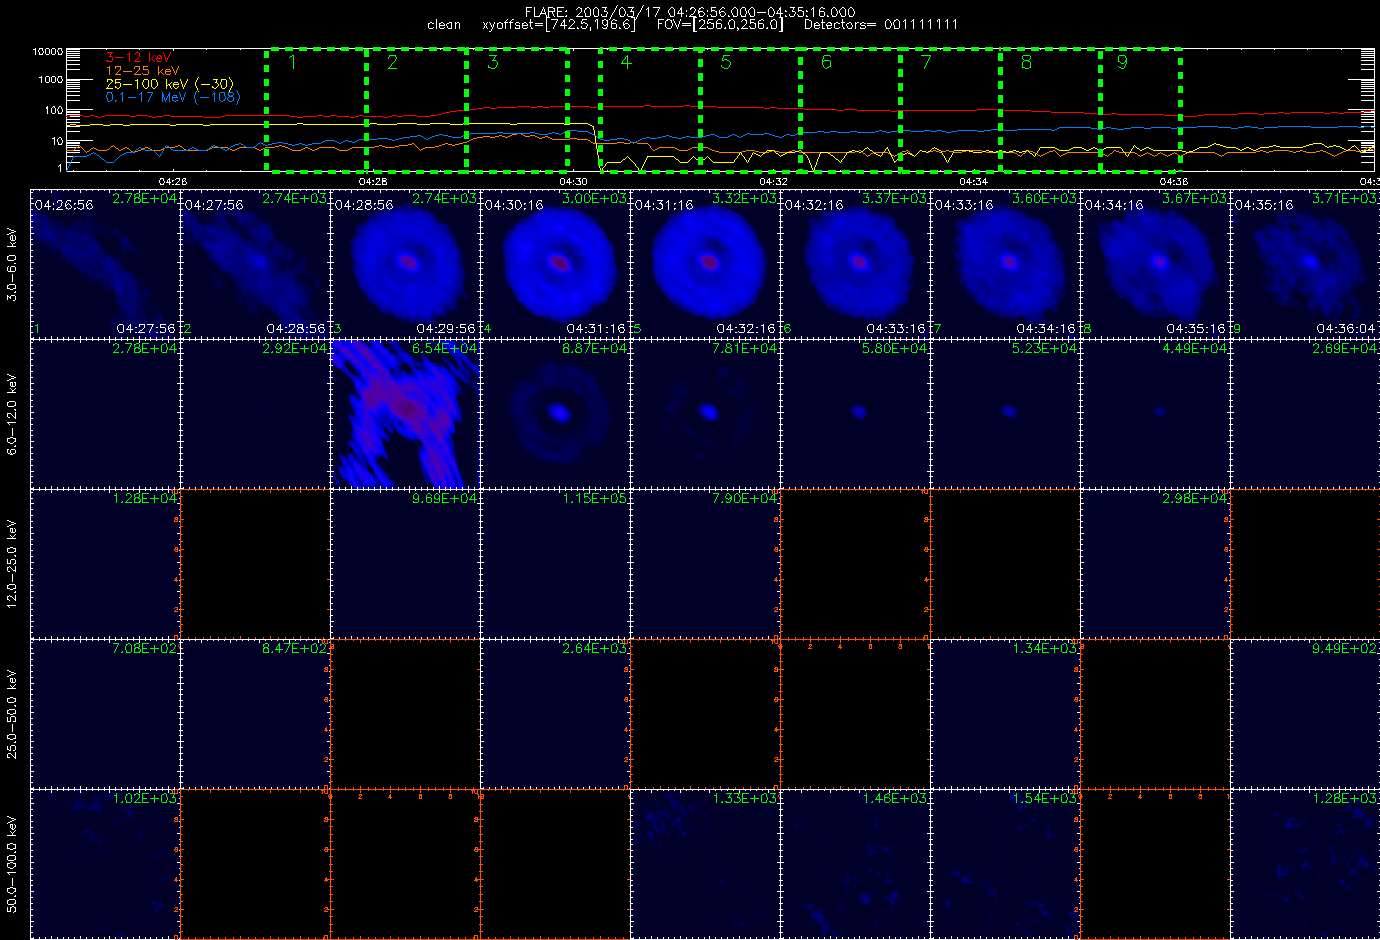Click the '50.0-100.0 keV' row label

click(12, 864)
